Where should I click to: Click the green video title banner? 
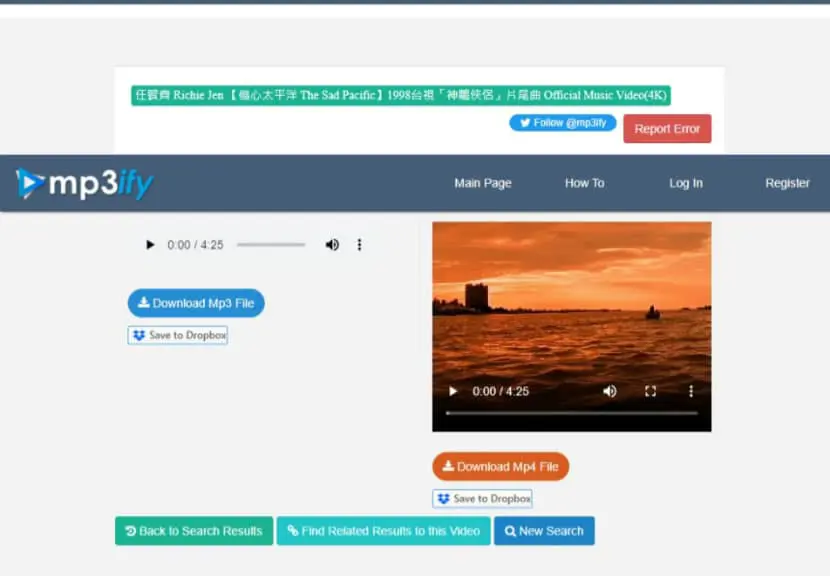[x=401, y=95]
